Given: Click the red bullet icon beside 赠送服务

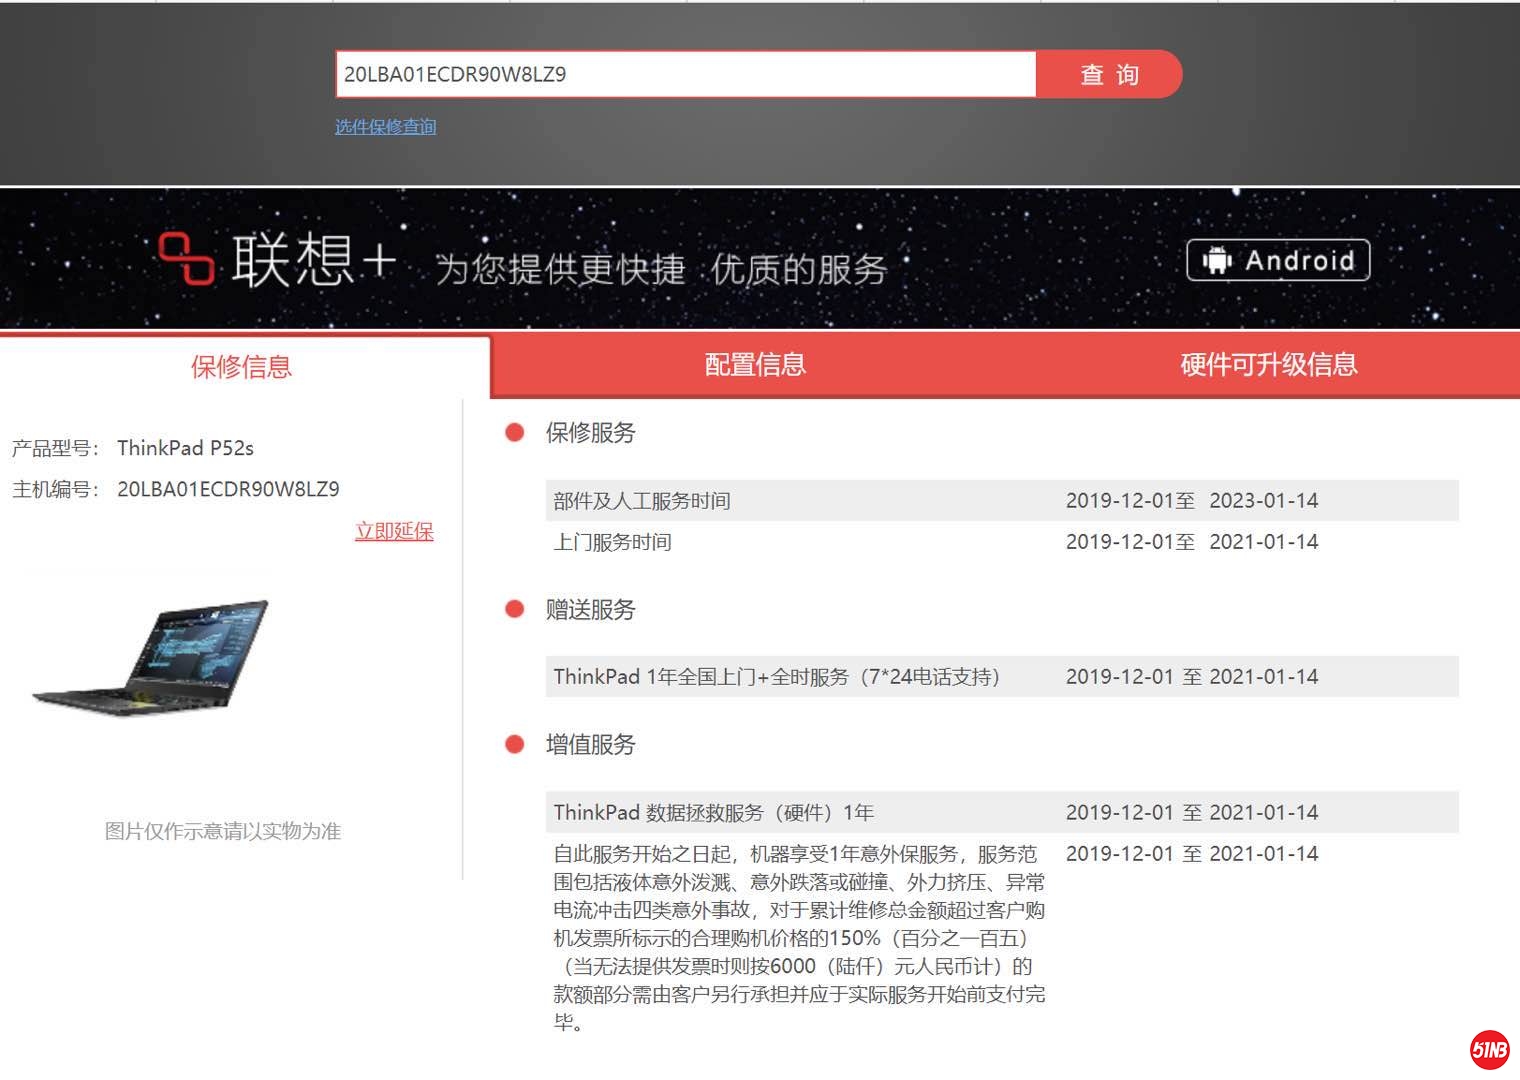Looking at the screenshot, I should pos(515,608).
